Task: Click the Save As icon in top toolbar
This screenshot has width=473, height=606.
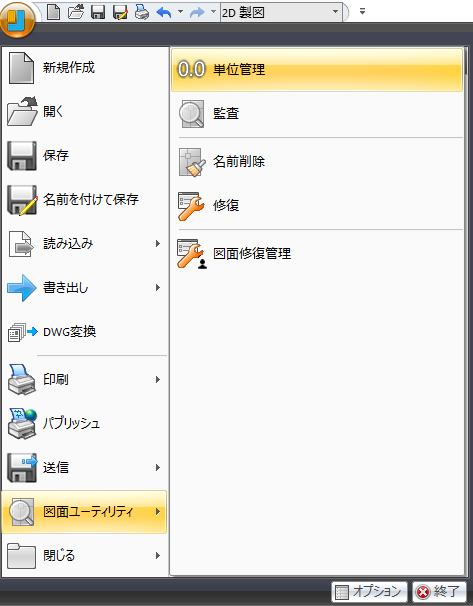Action: pyautogui.click(x=120, y=12)
